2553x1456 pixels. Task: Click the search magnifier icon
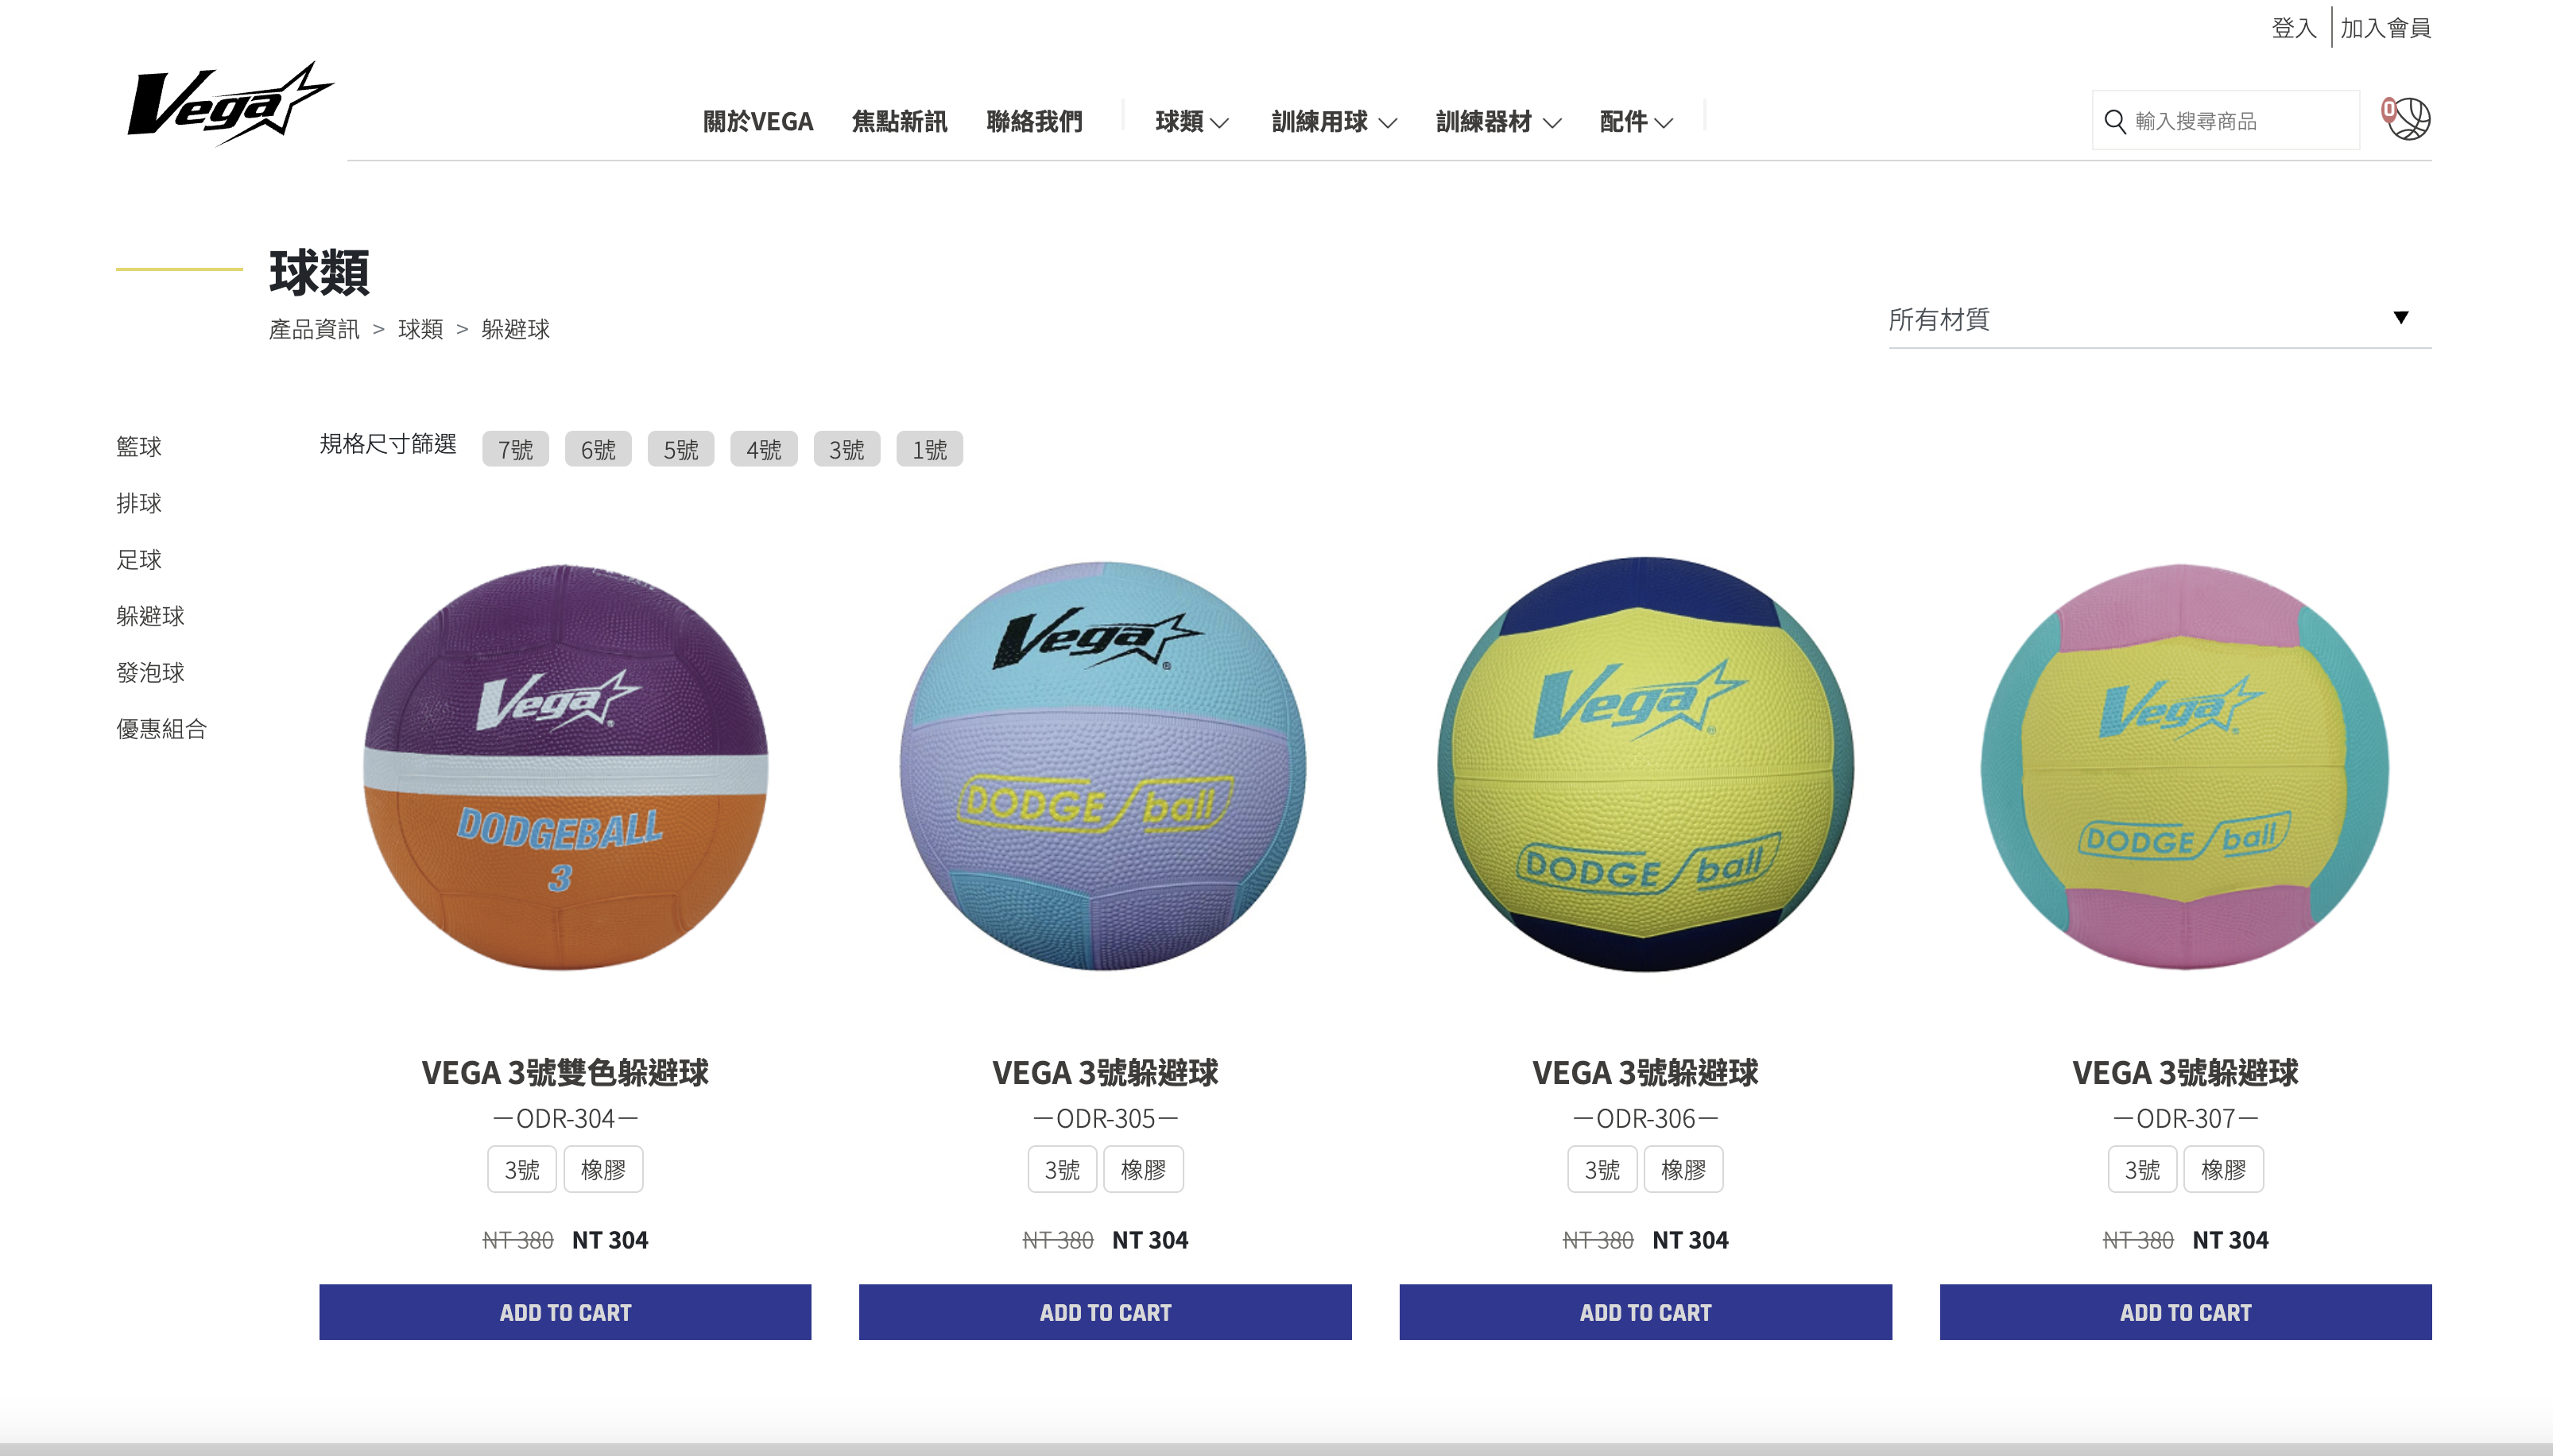pyautogui.click(x=2114, y=121)
